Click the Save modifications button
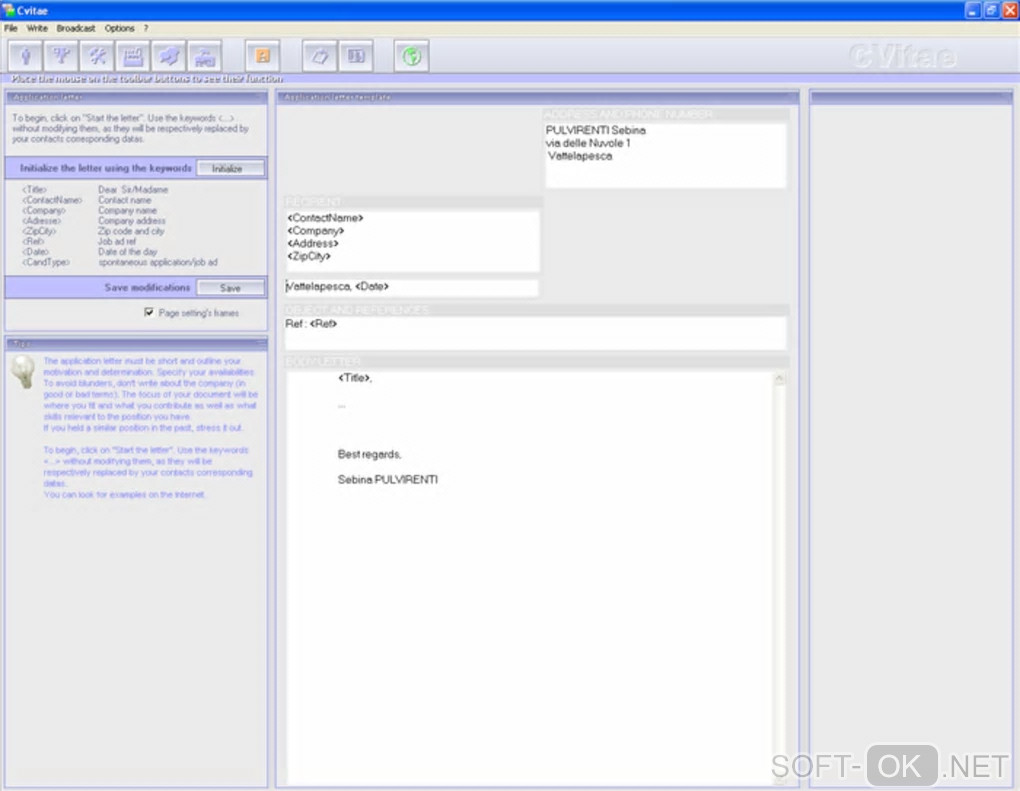Screen dimensions: 1020x791 230,288
